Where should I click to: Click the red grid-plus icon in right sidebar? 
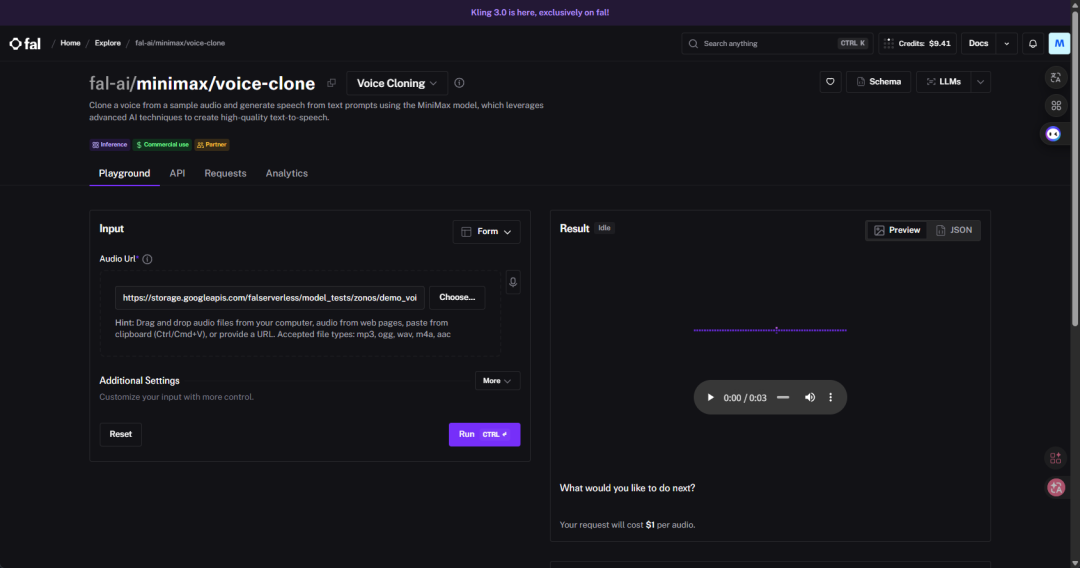1055,458
